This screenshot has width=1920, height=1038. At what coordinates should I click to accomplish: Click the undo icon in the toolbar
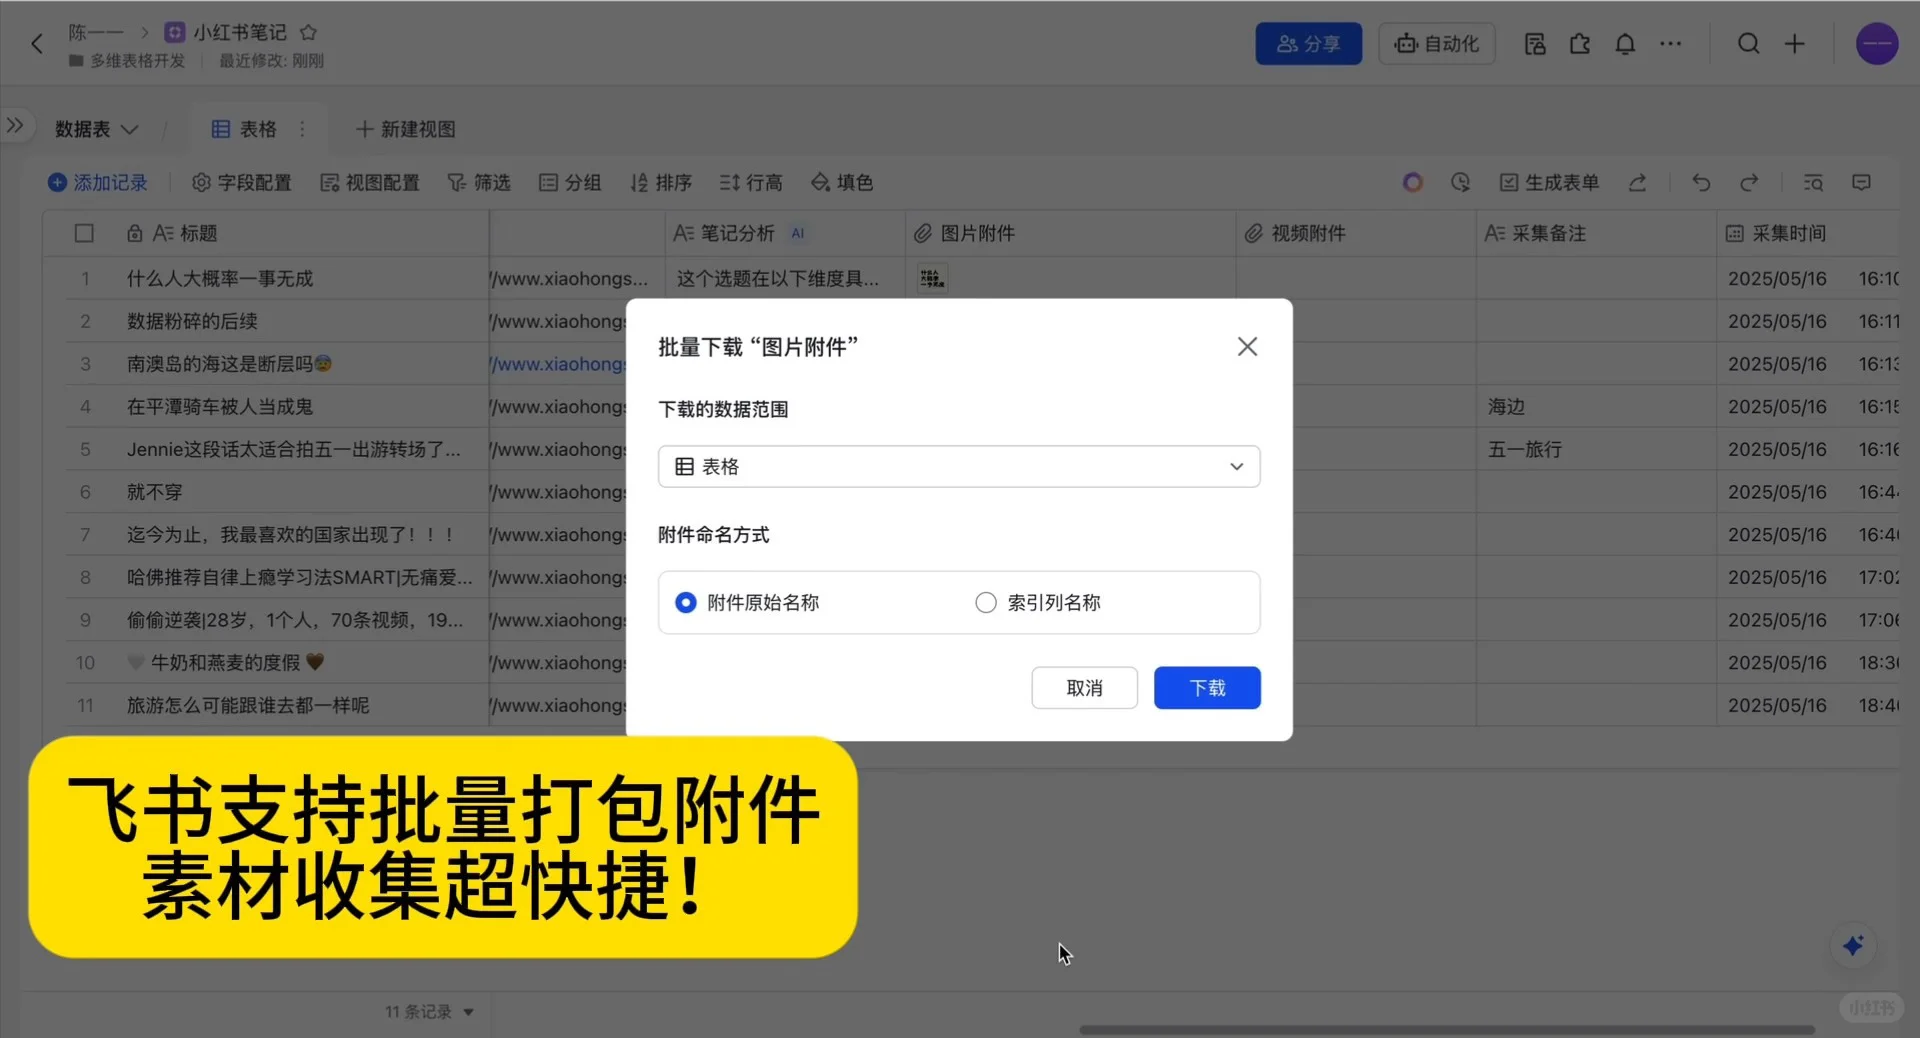pos(1700,183)
